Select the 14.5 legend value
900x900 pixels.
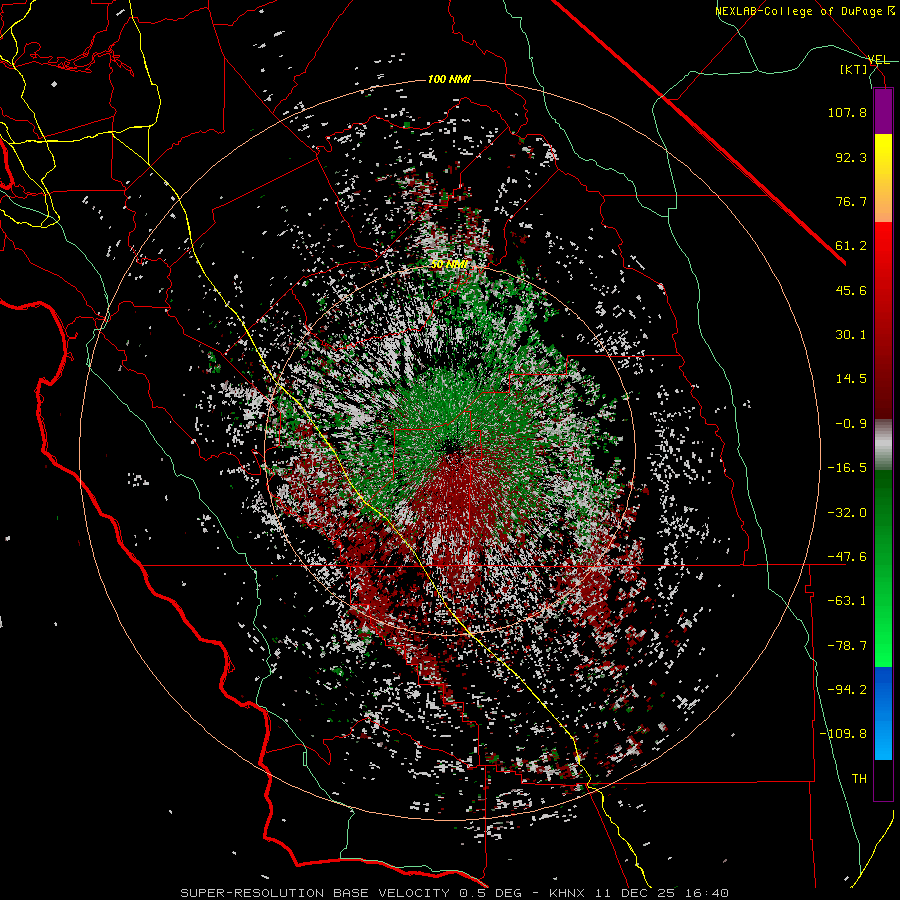pos(851,379)
